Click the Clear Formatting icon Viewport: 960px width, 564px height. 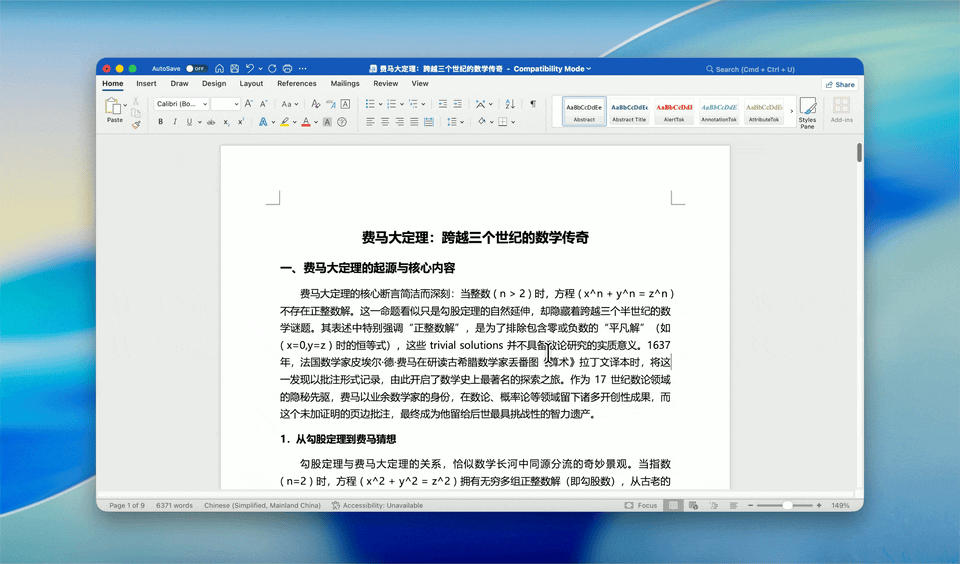click(315, 104)
